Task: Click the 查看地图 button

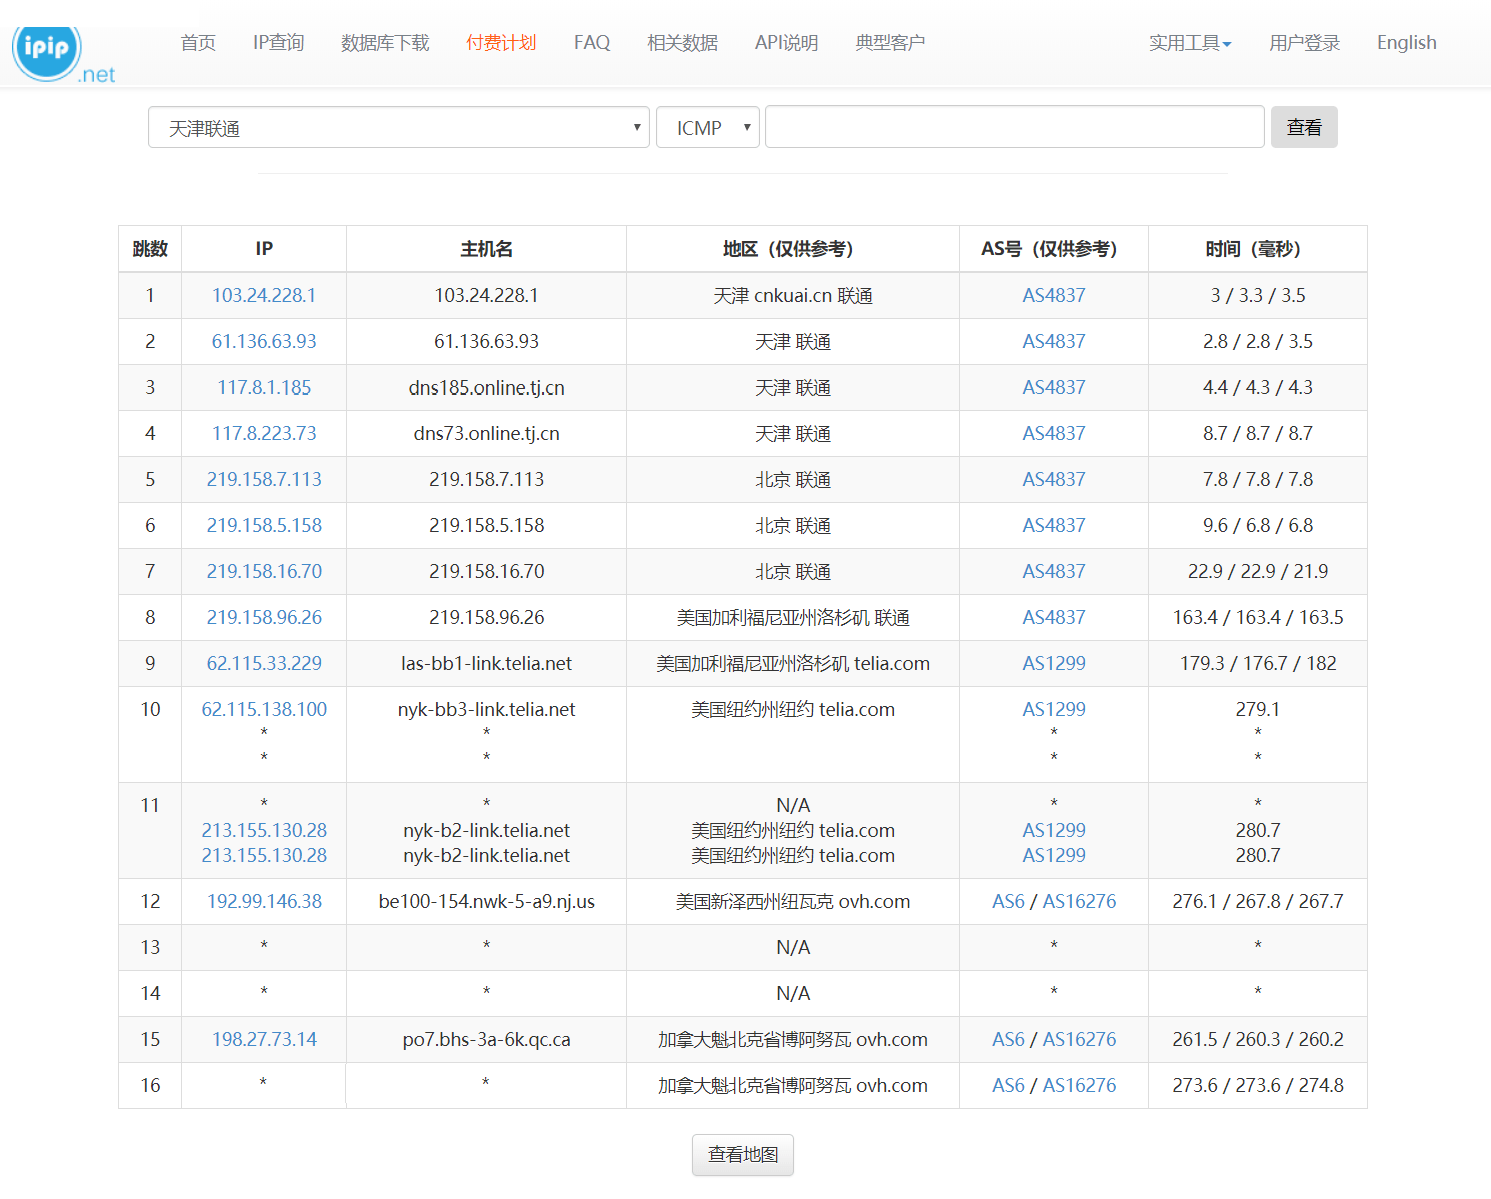Action: coord(743,1155)
